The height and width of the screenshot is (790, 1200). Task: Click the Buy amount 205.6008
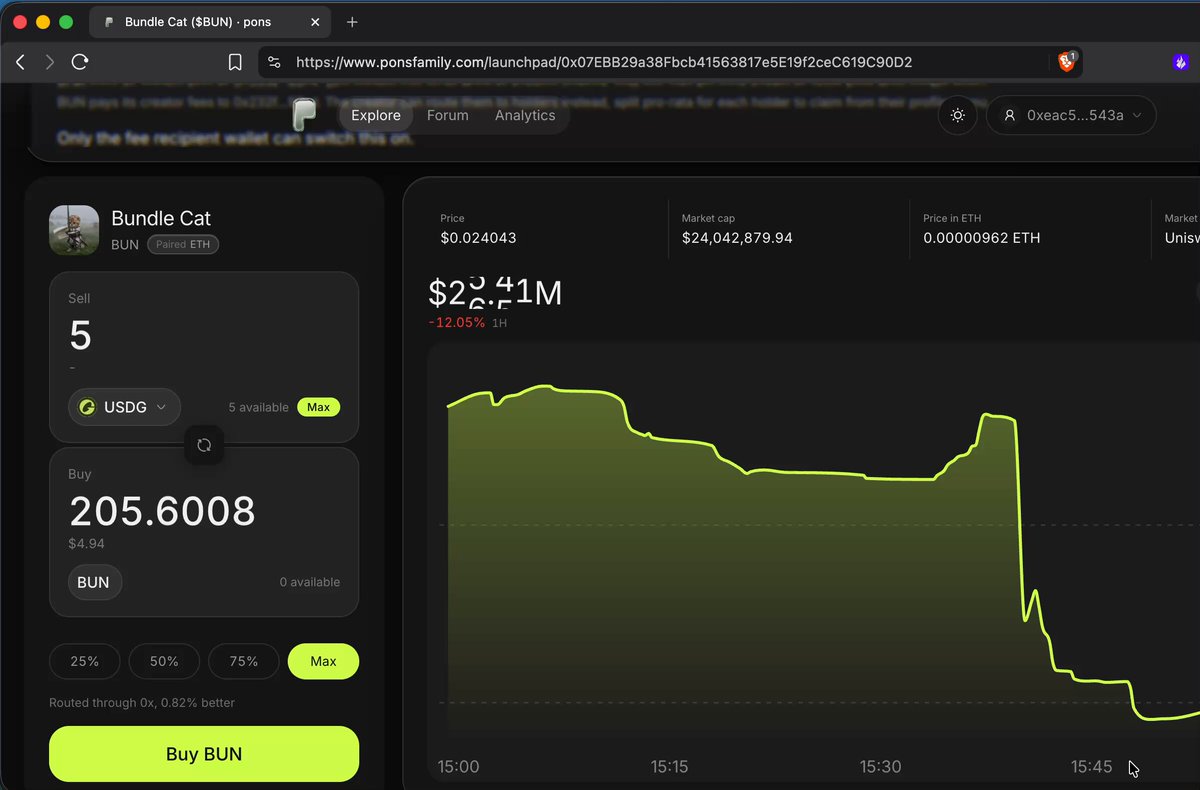click(162, 511)
